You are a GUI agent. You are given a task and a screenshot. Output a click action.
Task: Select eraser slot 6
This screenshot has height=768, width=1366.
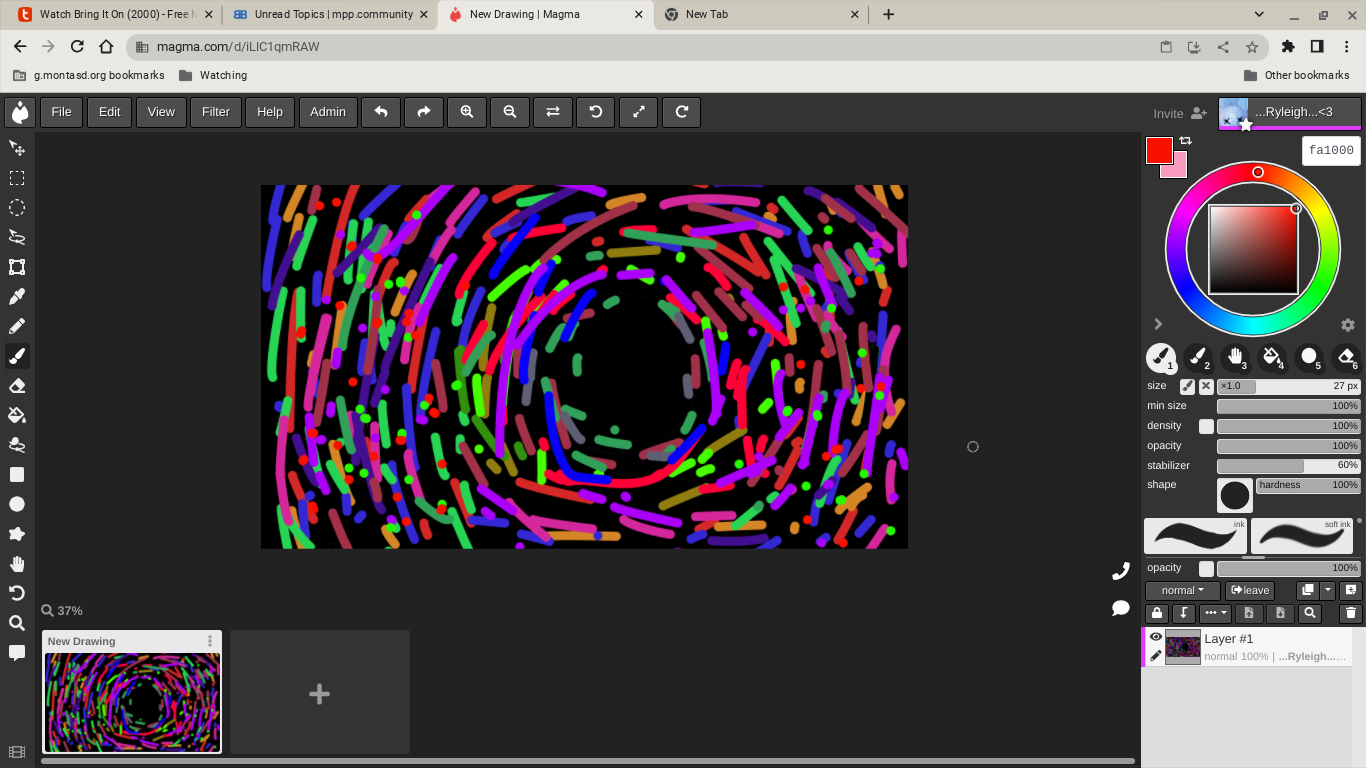coord(1347,357)
